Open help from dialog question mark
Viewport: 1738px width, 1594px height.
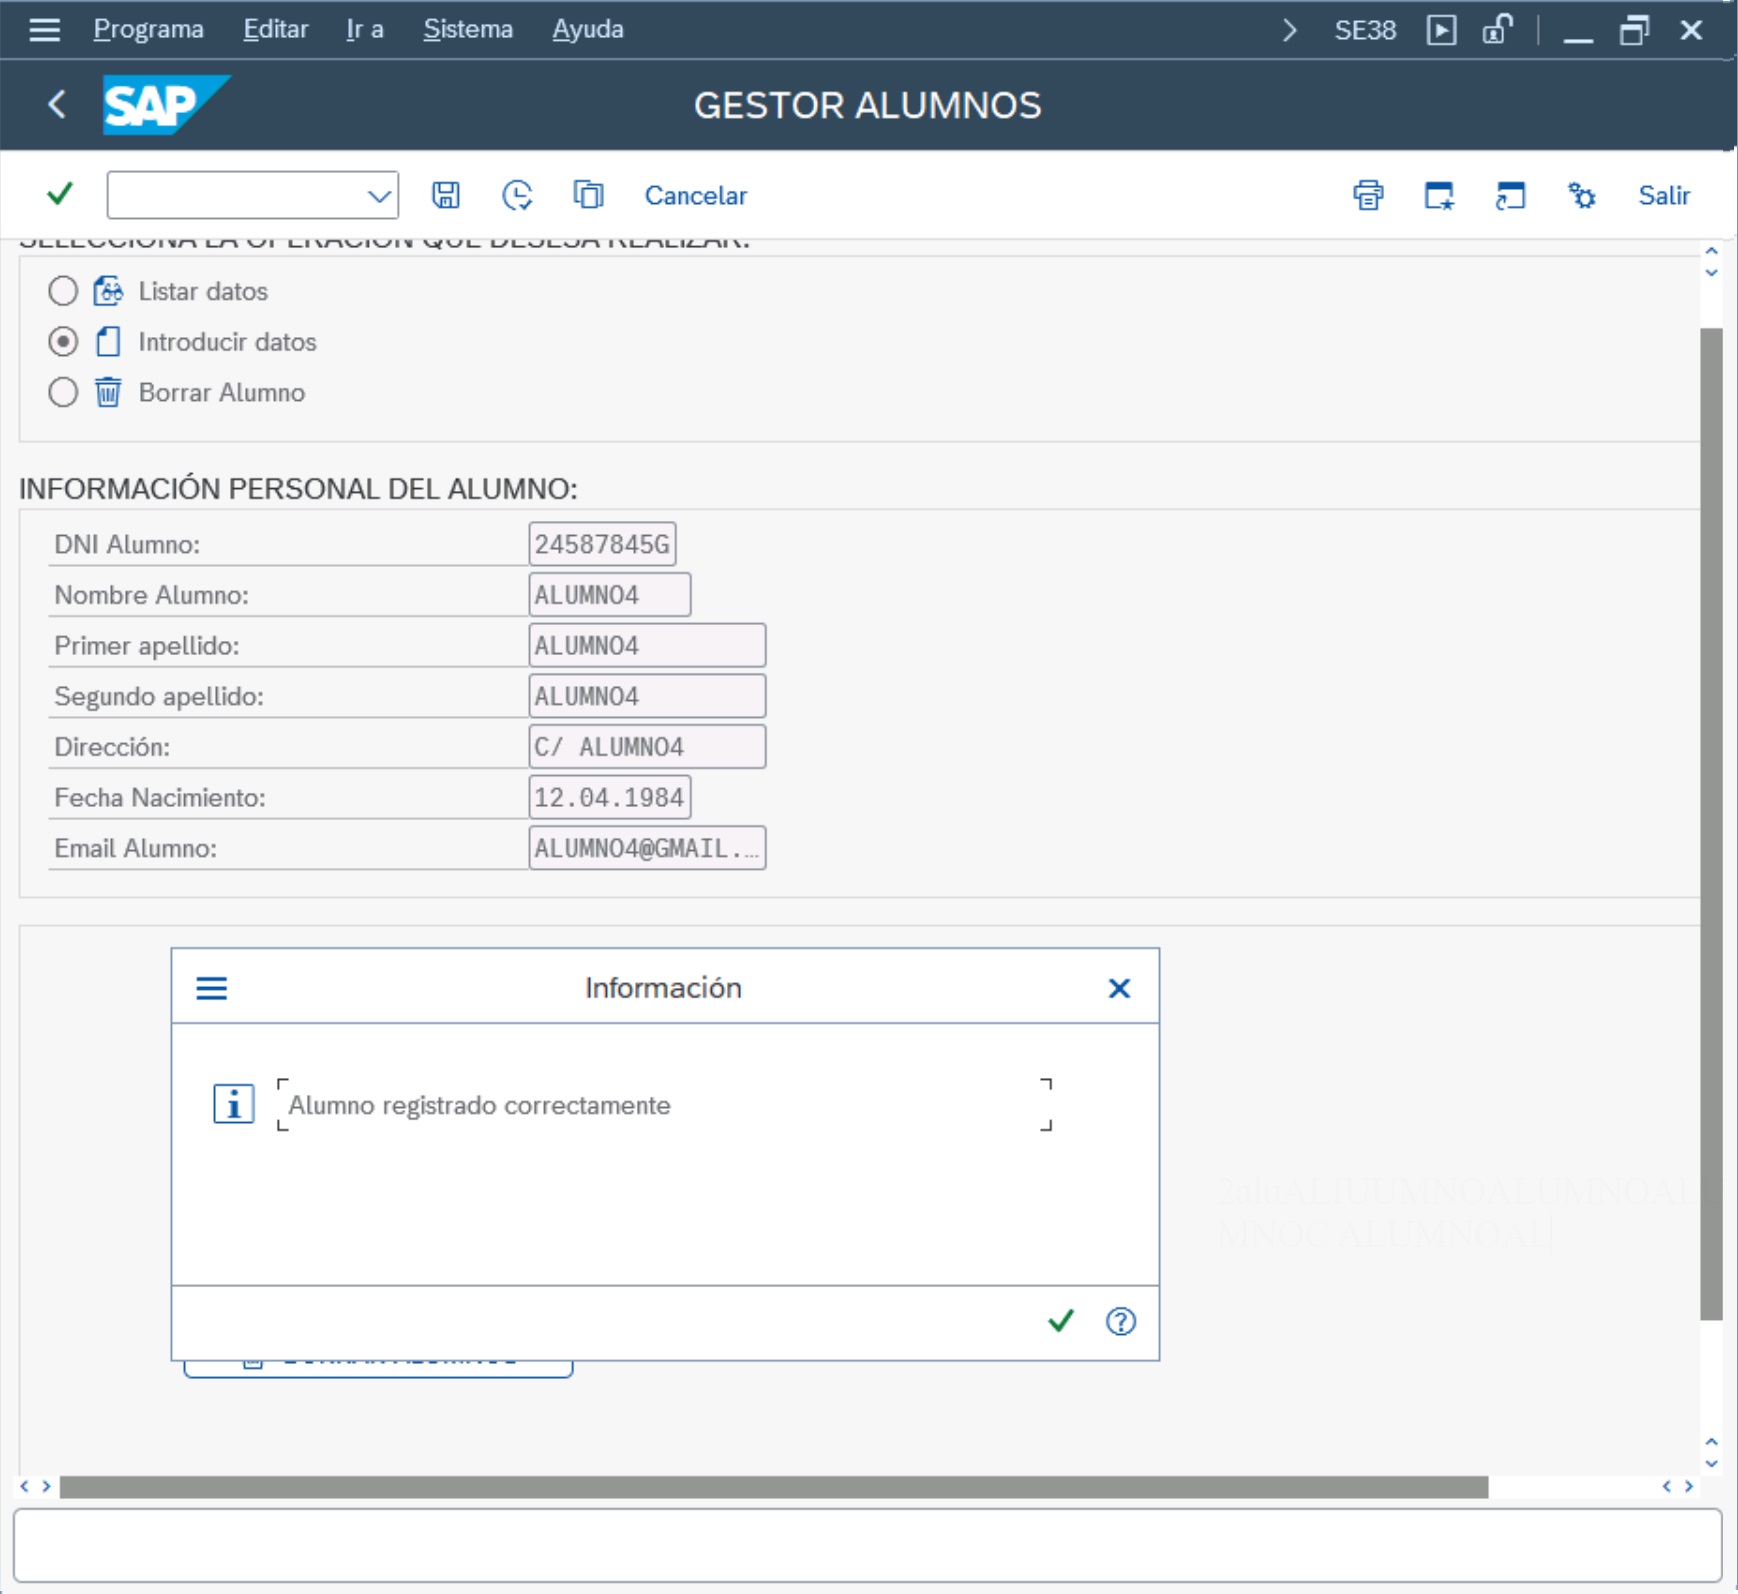point(1121,1321)
